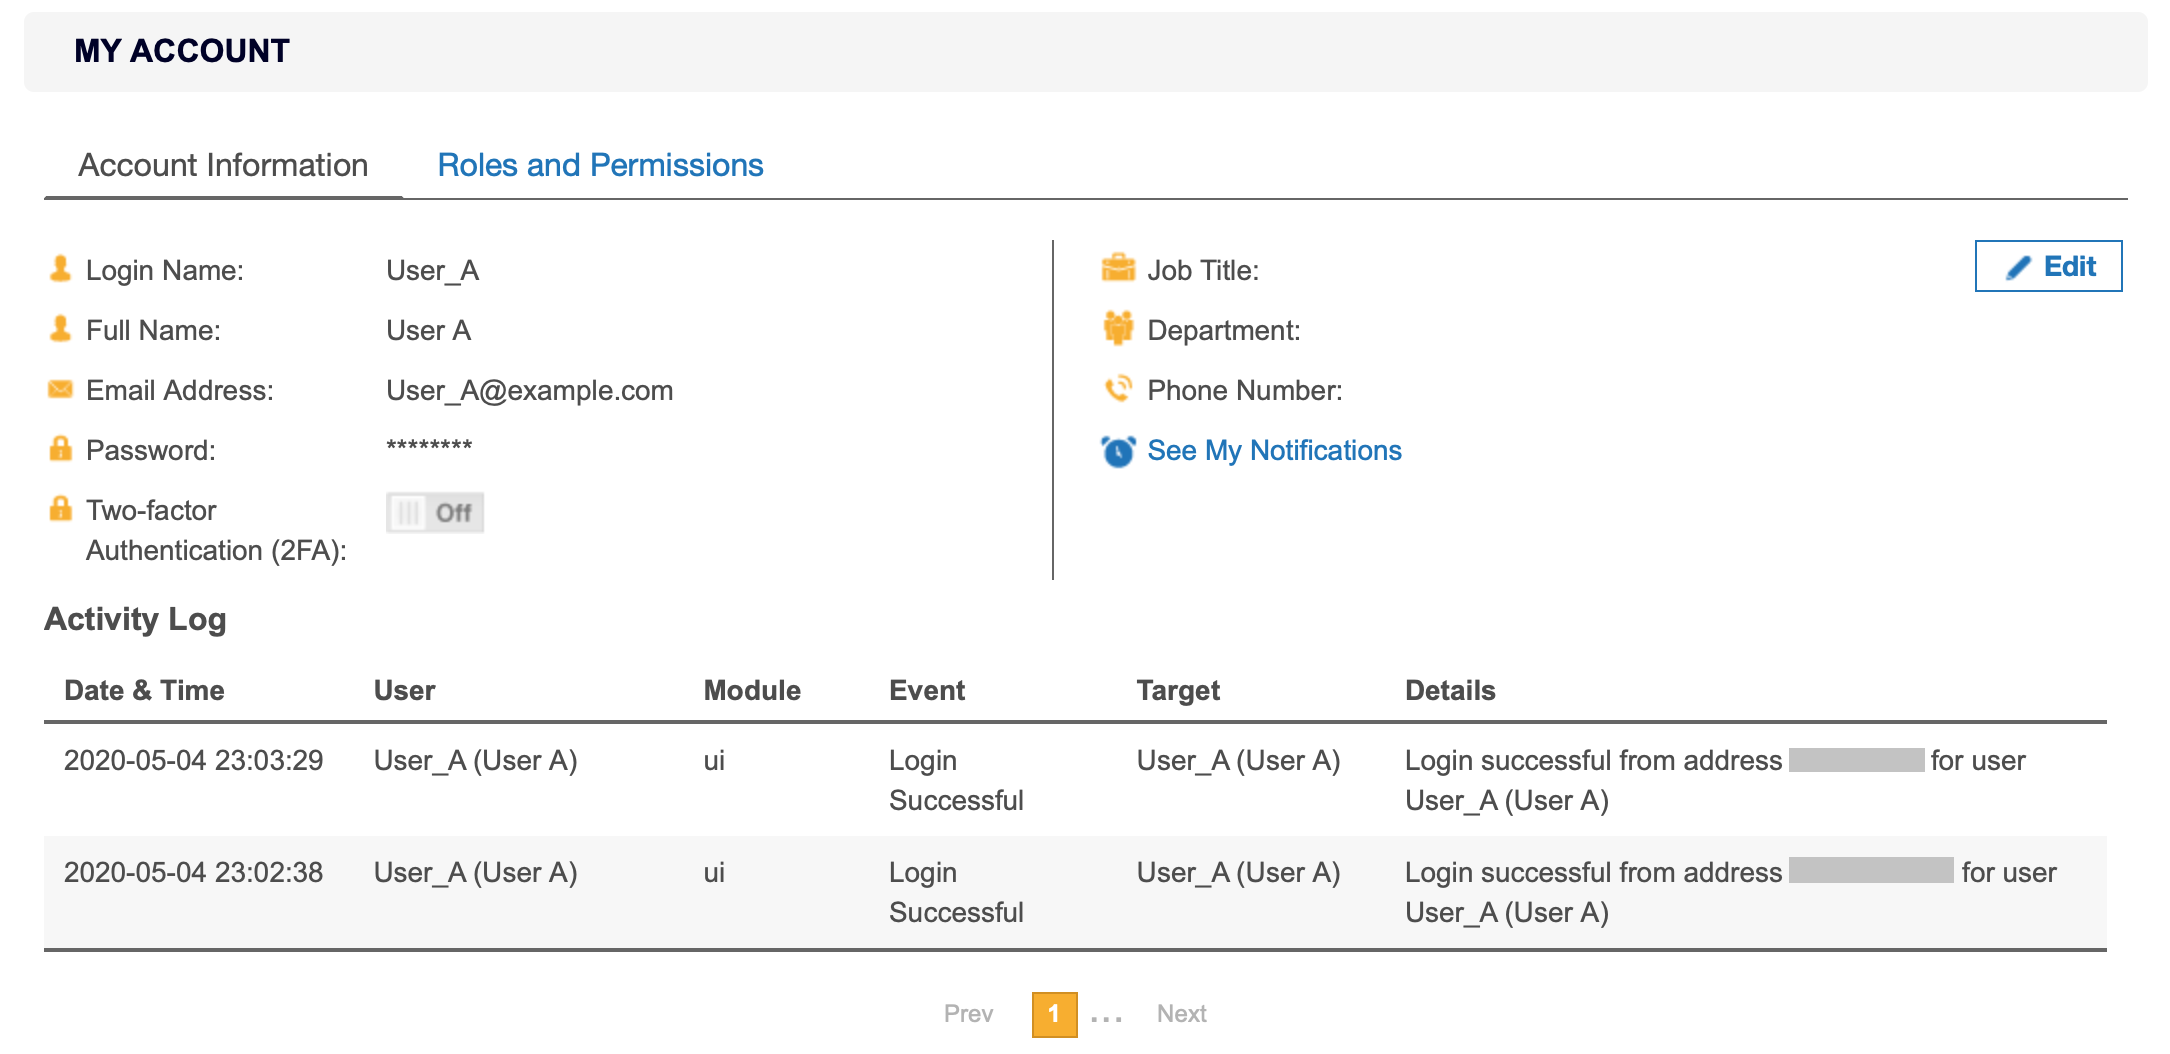This screenshot has width=2170, height=1054.
Task: Click the user icon beside Login Name
Action: [59, 267]
